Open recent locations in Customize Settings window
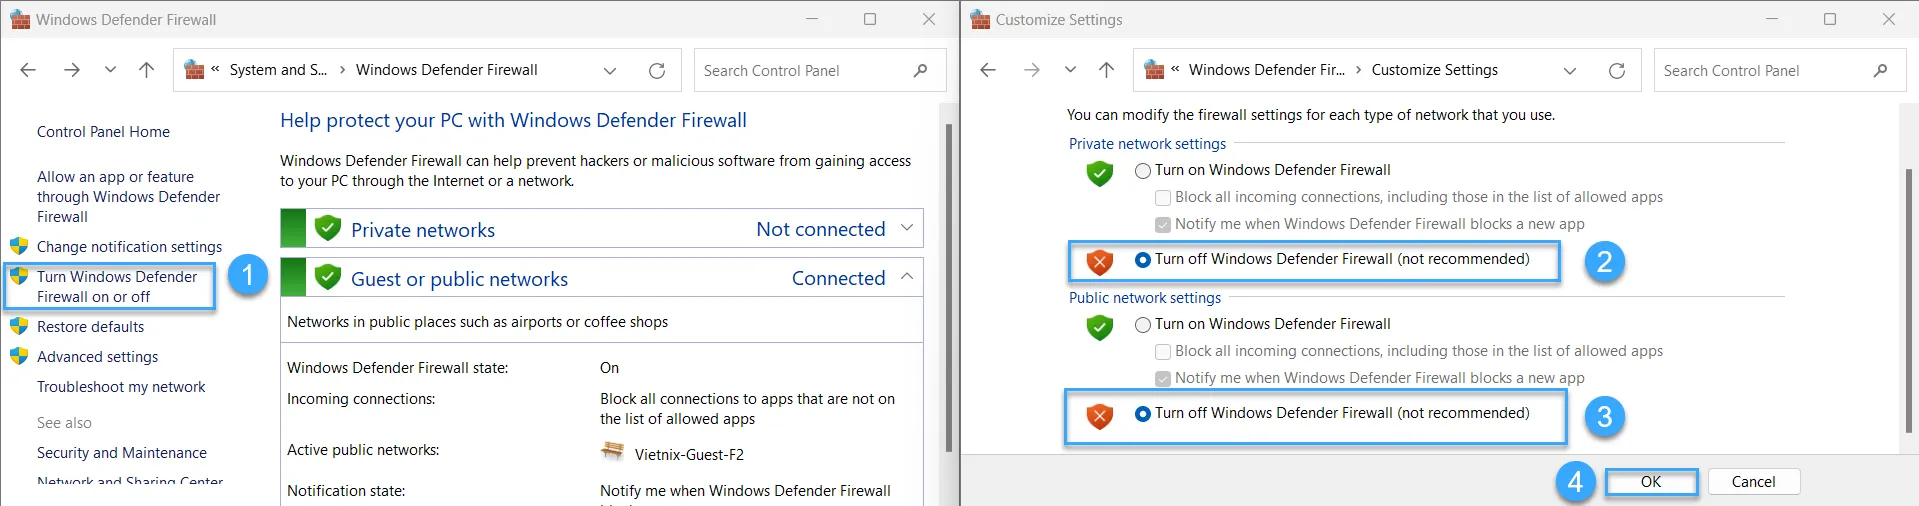Screen dimensions: 1919x506 (x=1070, y=70)
